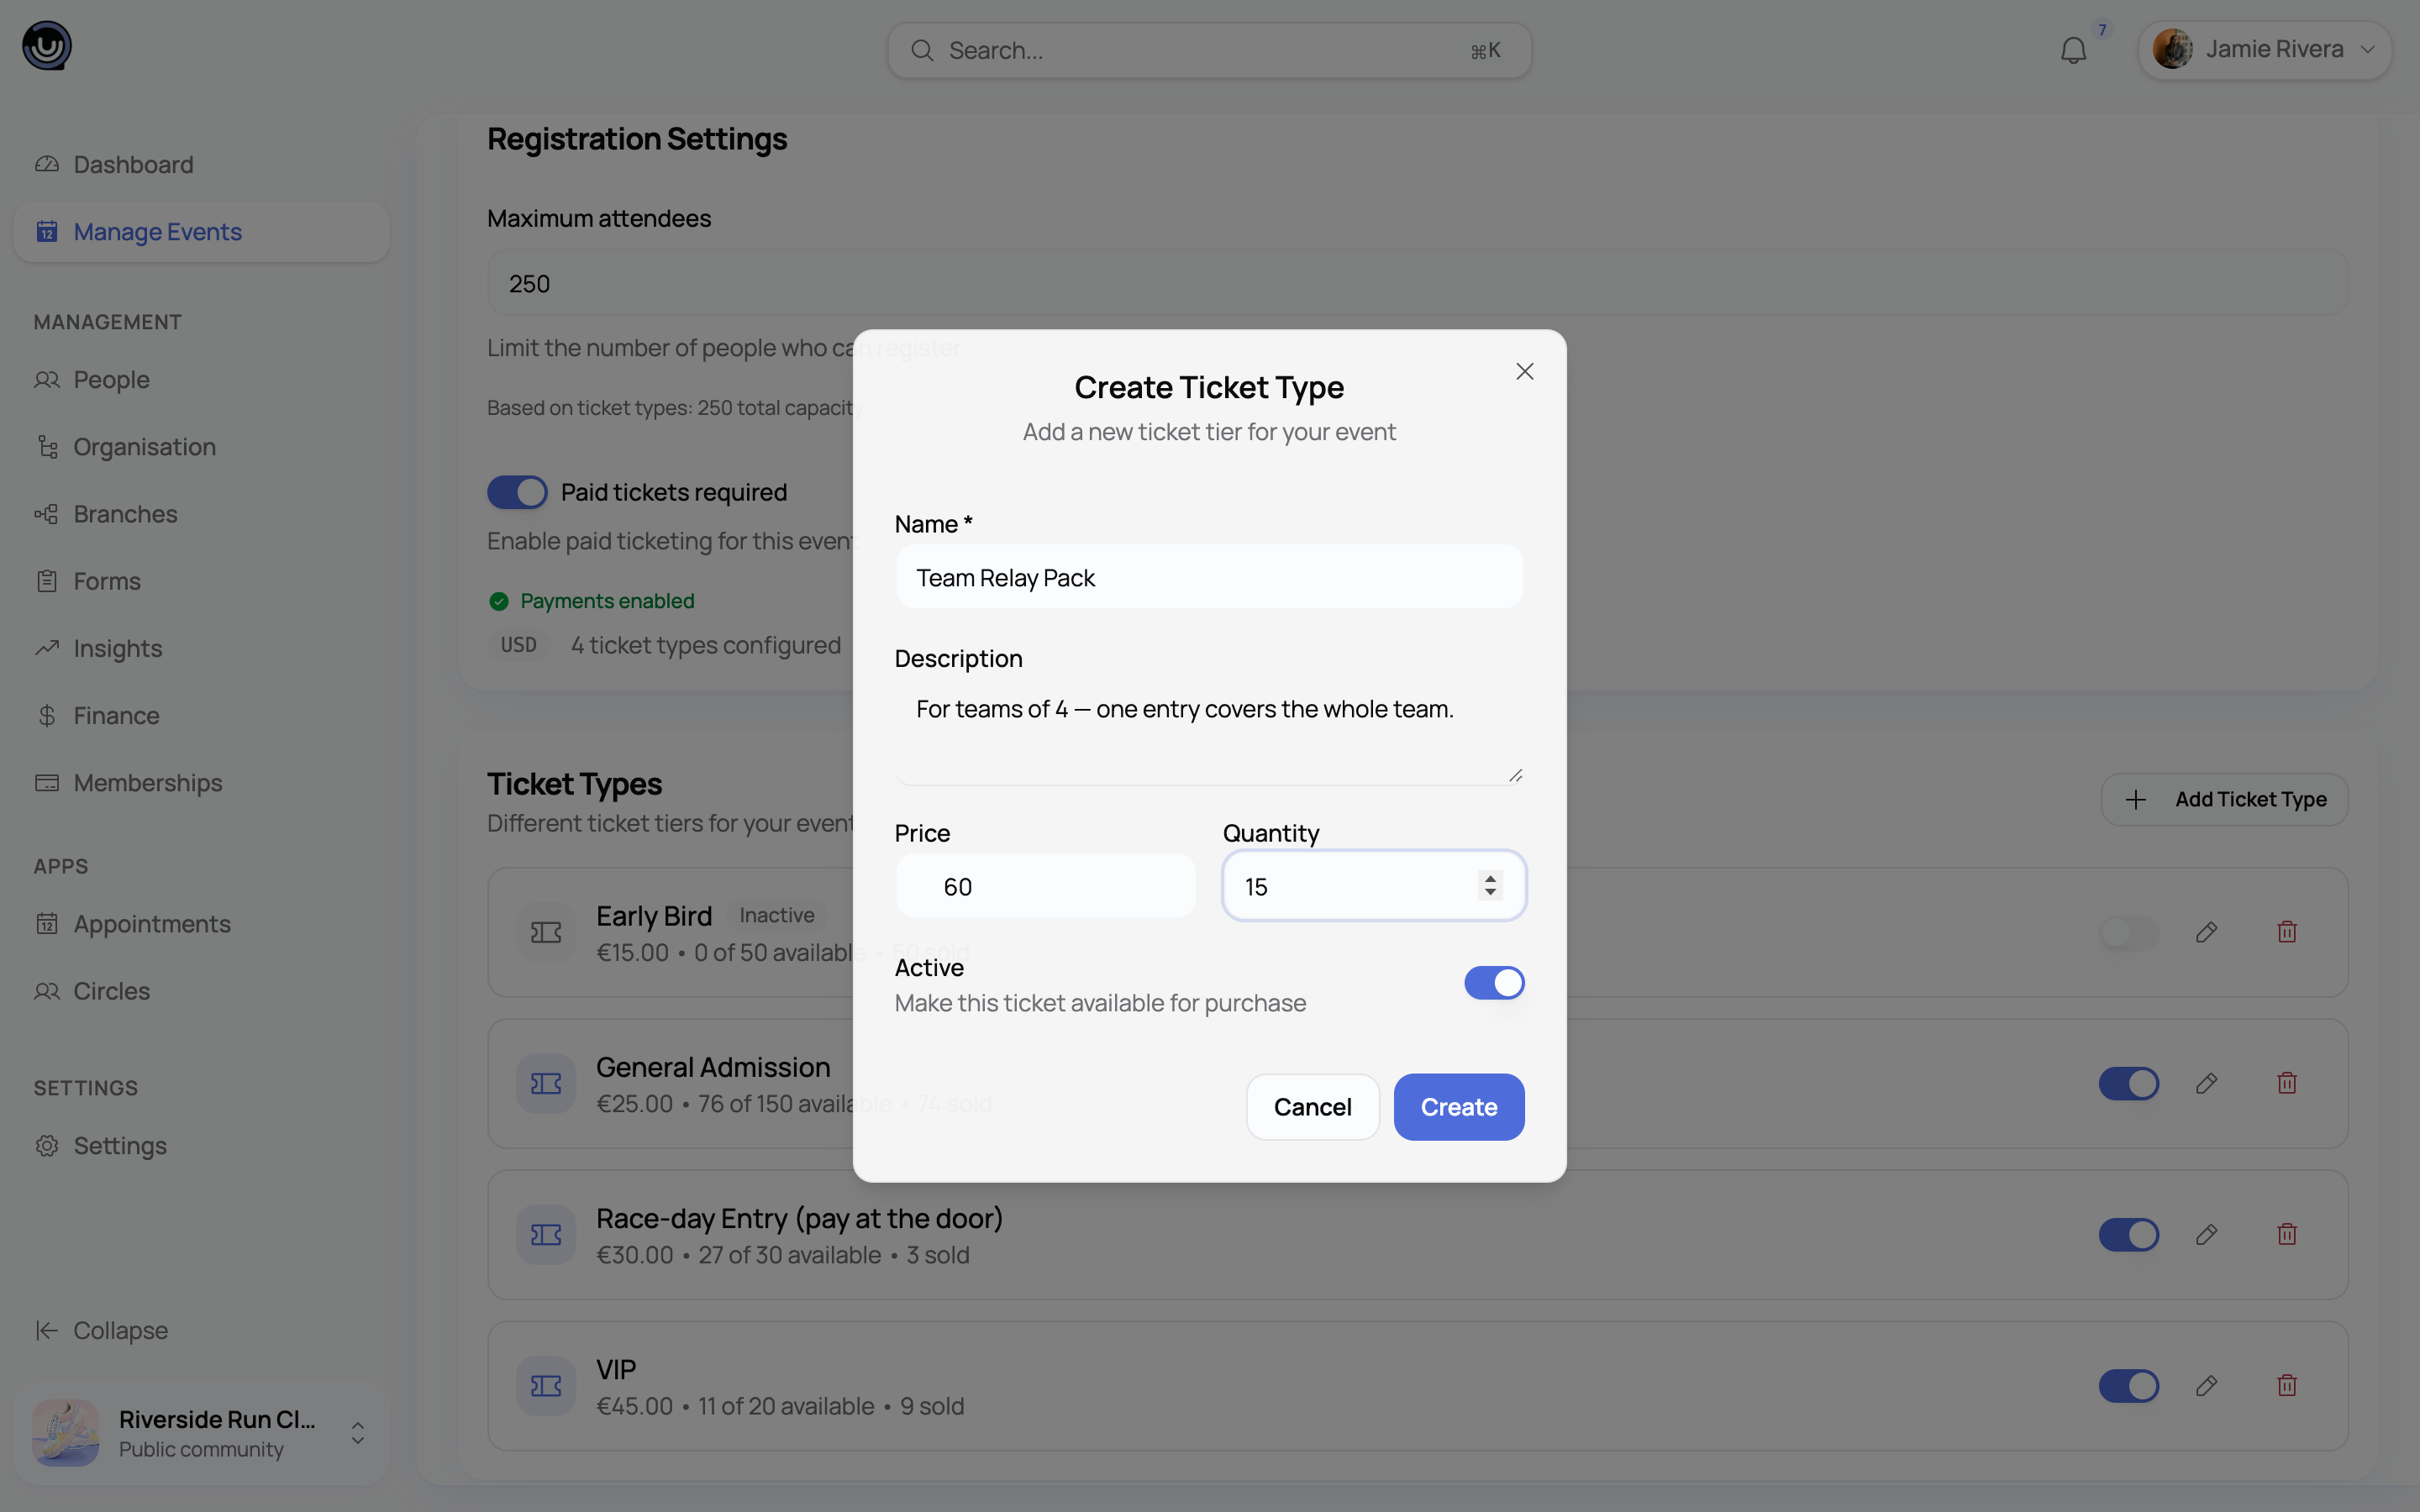This screenshot has height=1512, width=2420.
Task: Click the Memberships card icon
Action: tap(47, 783)
